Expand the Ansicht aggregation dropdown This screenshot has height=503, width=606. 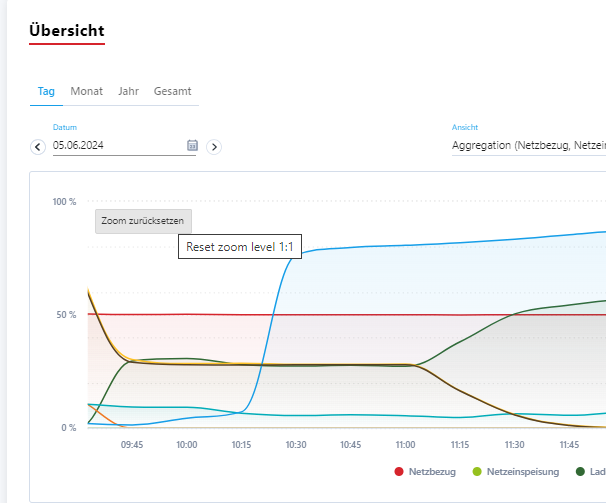pos(528,145)
